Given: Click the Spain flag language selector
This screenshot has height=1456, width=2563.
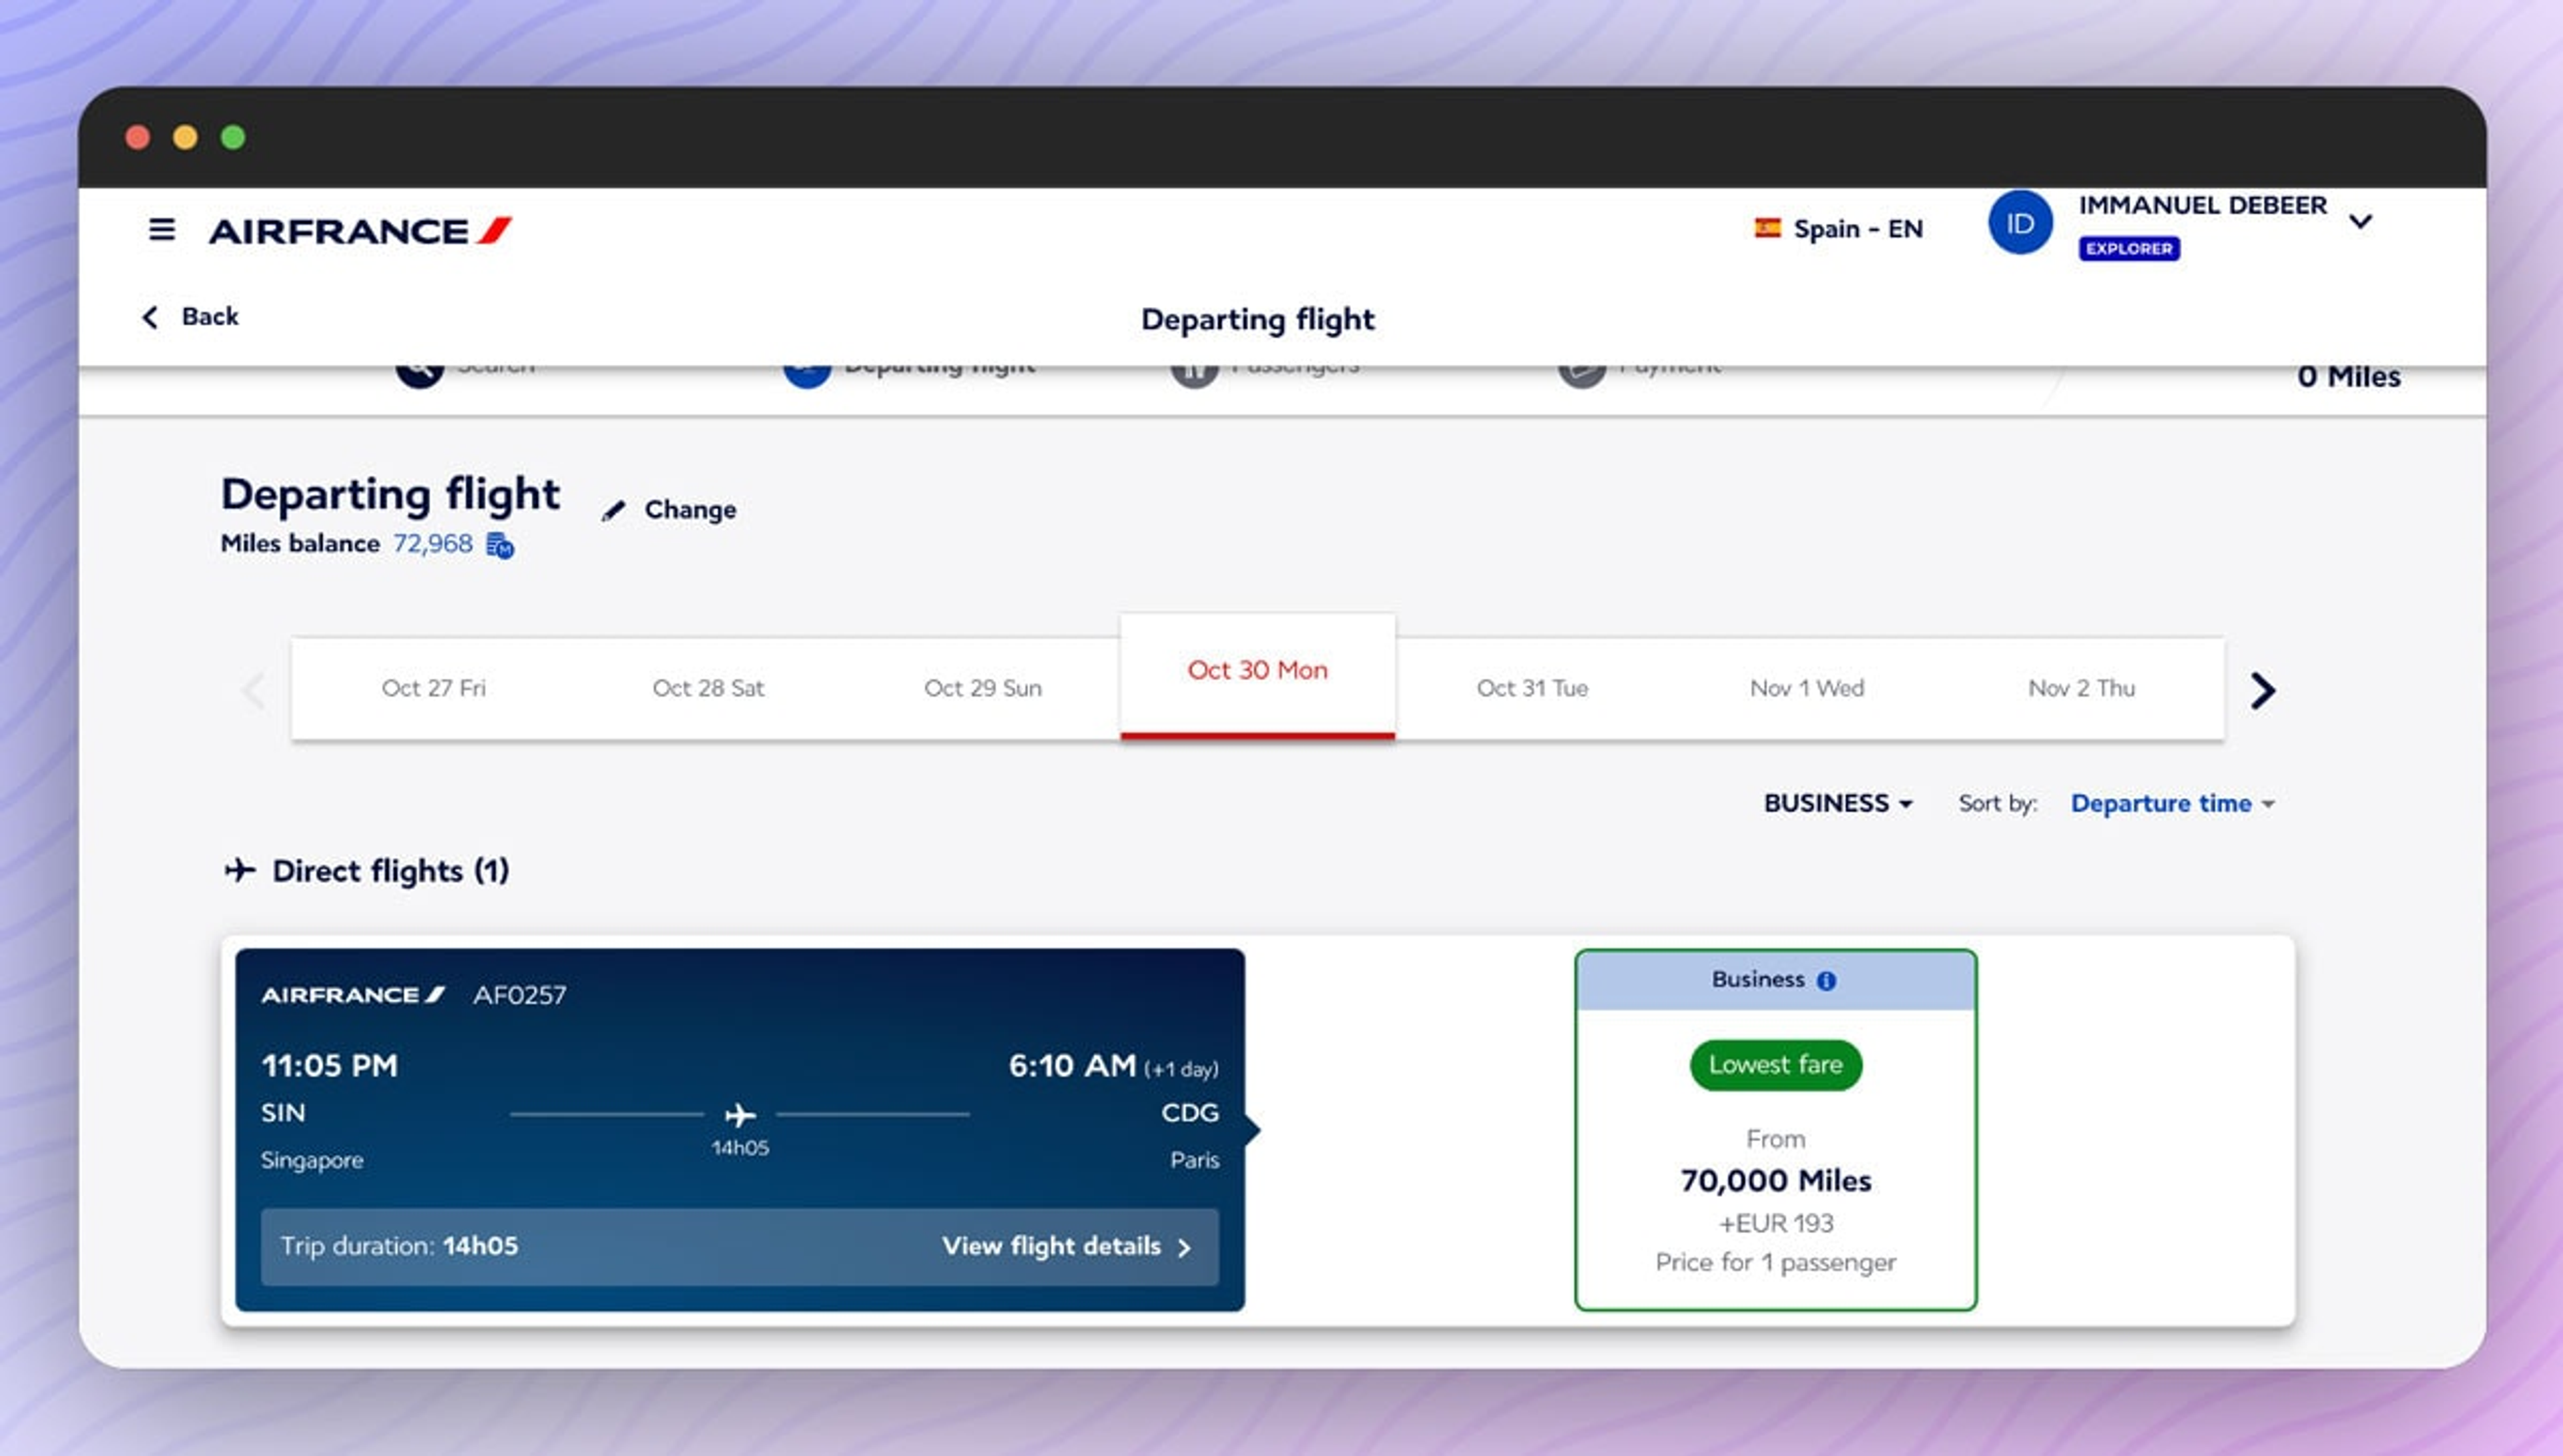Looking at the screenshot, I should (1838, 229).
